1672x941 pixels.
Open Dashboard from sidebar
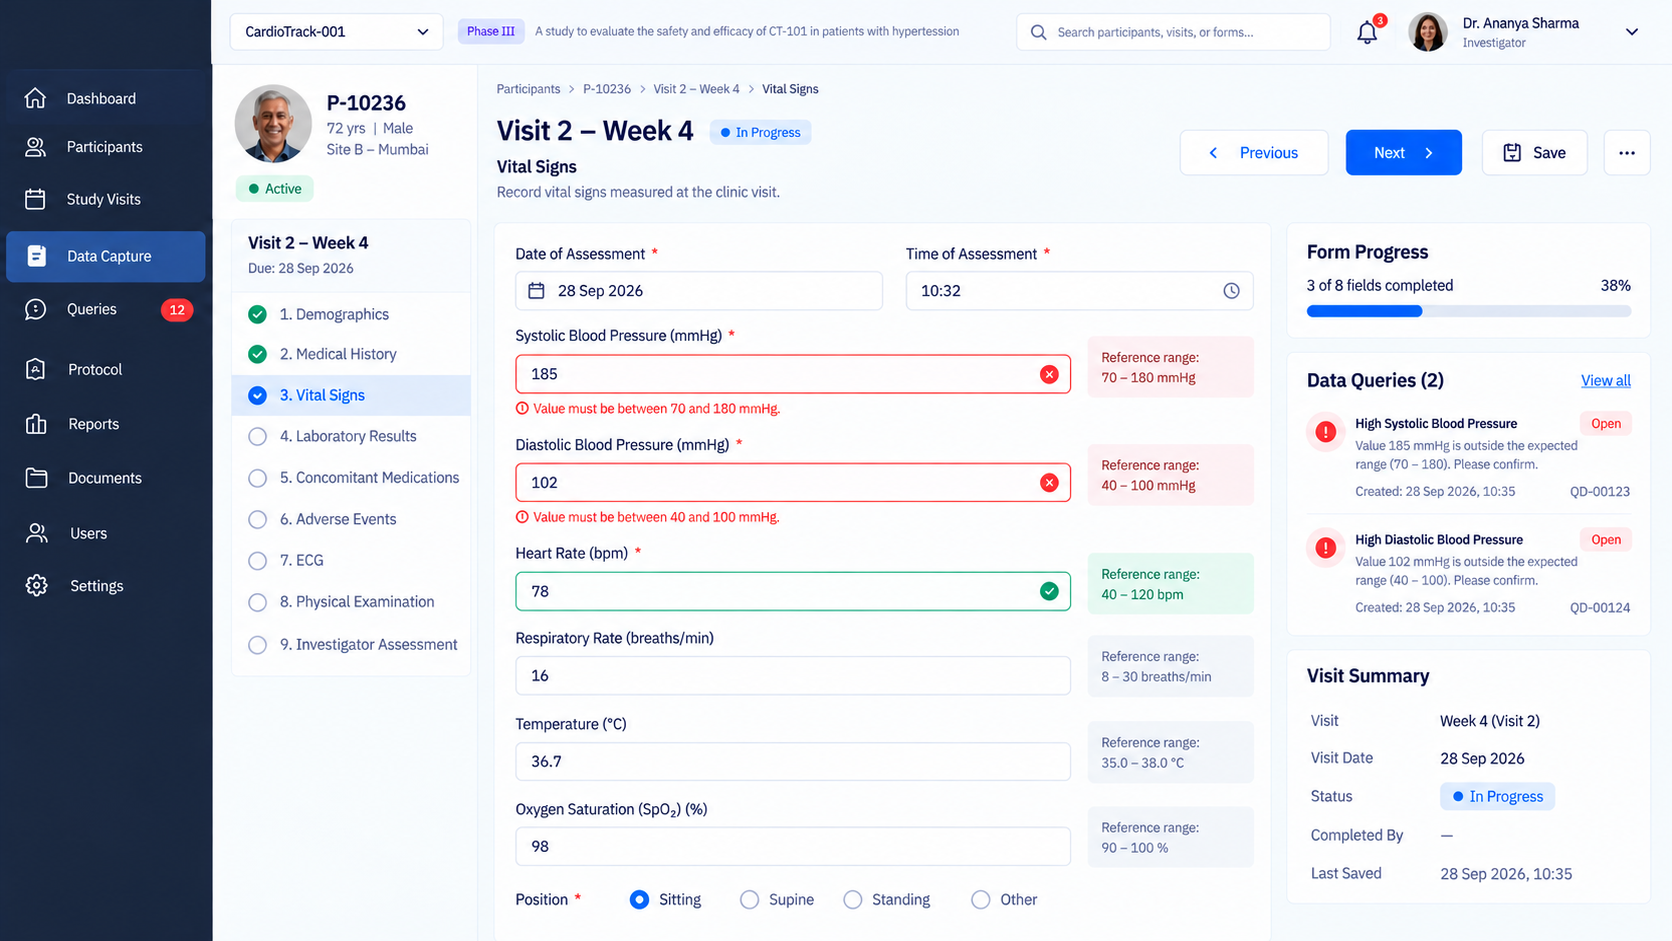105,98
